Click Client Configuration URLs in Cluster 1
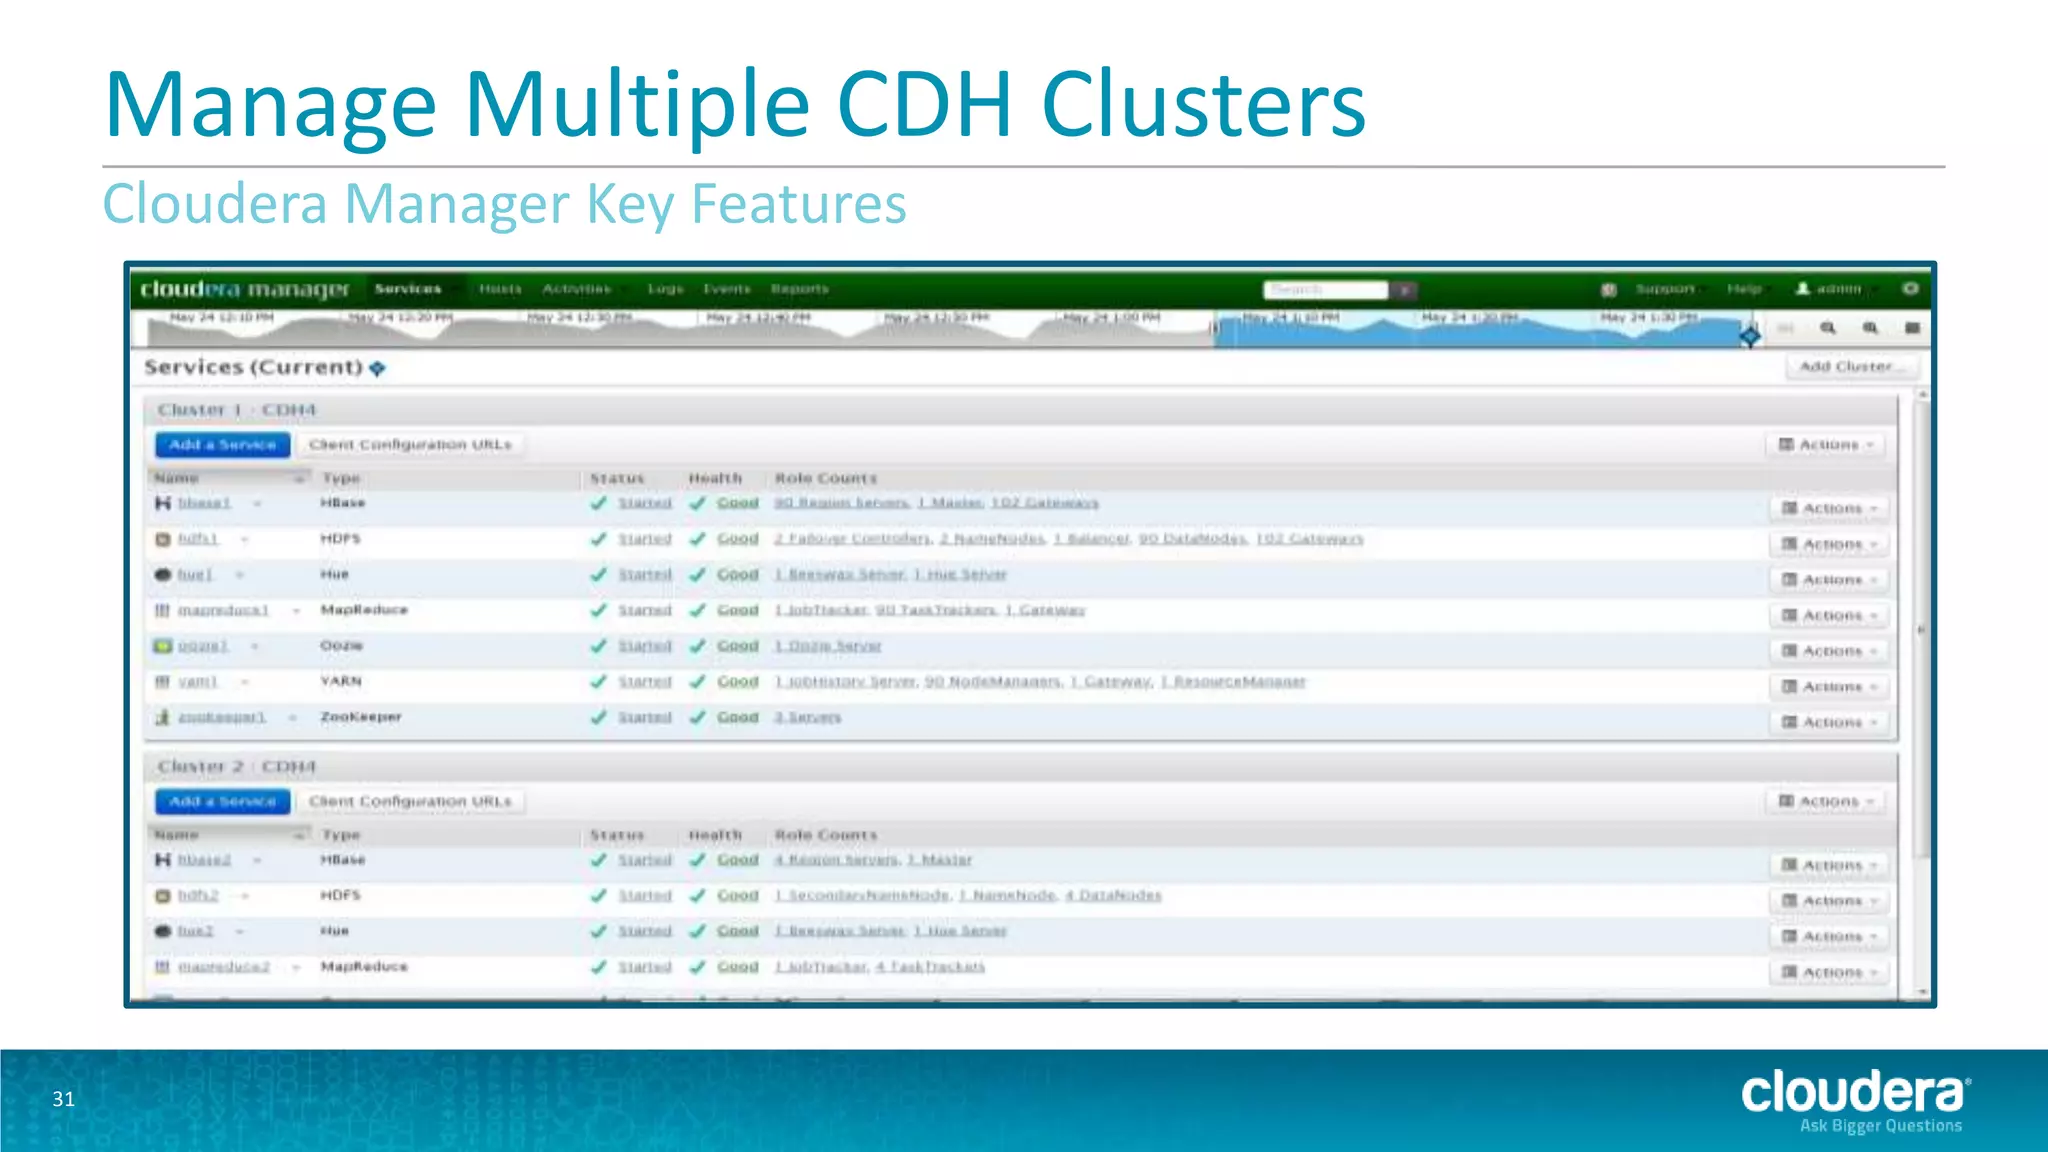Viewport: 2048px width, 1152px height. click(410, 445)
